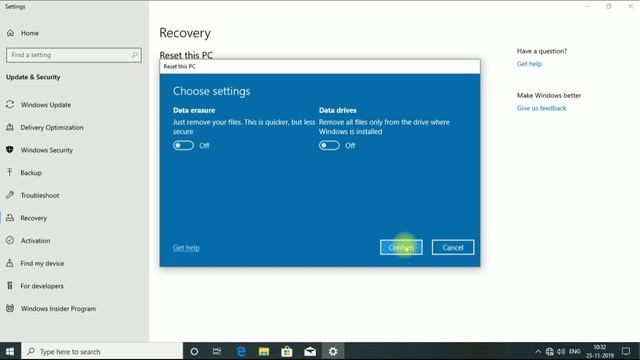Click the Home house icon
Image resolution: width=640 pixels, height=360 pixels.
point(10,33)
